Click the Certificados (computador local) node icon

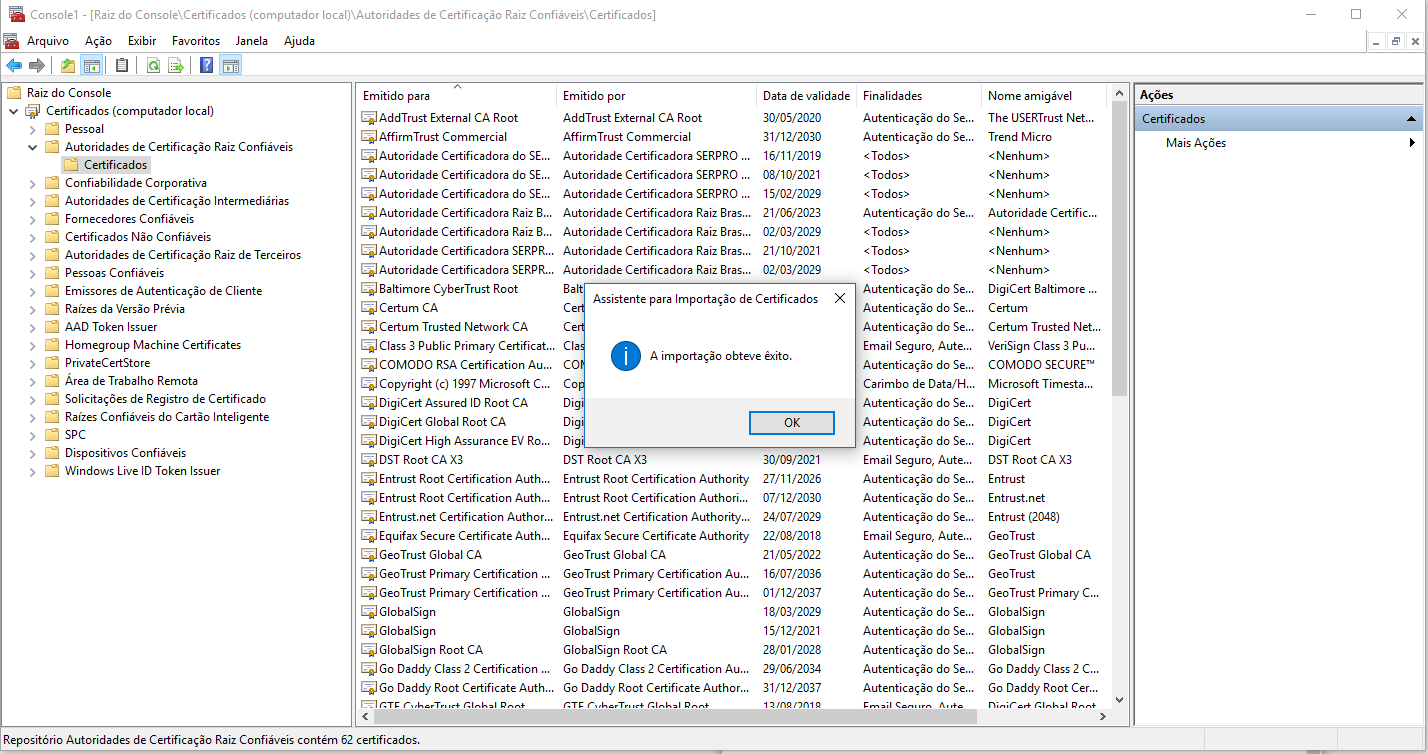(x=33, y=111)
